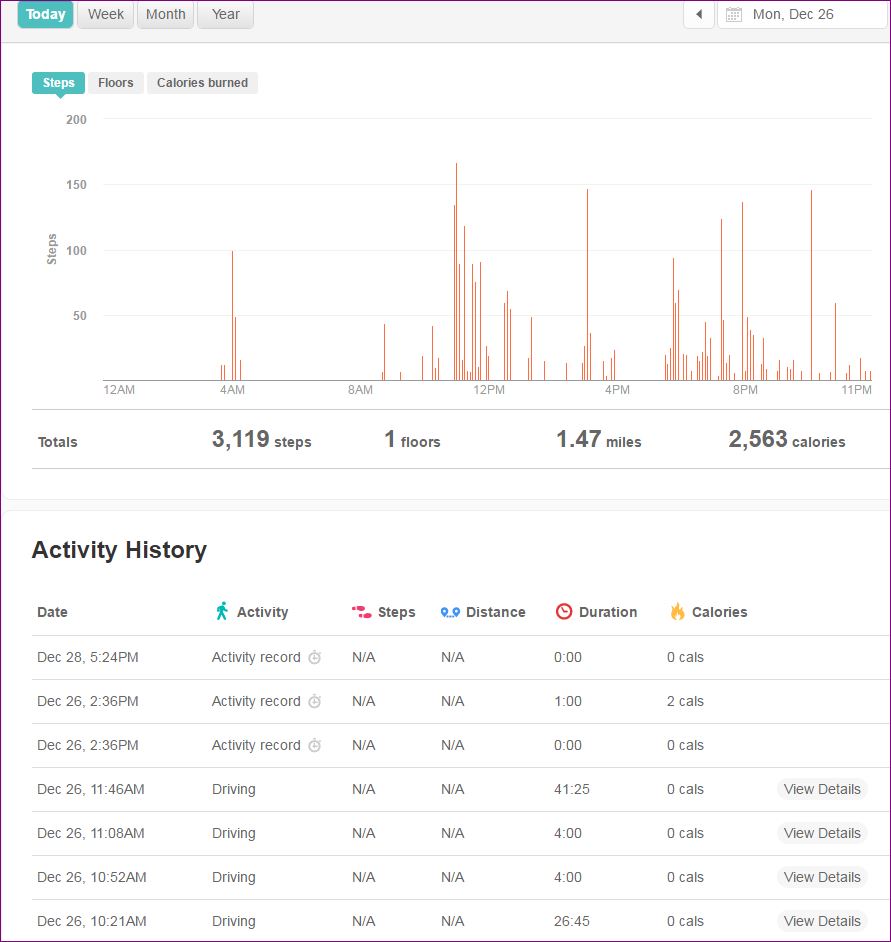
Task: Switch to the Week tab
Action: 106,15
